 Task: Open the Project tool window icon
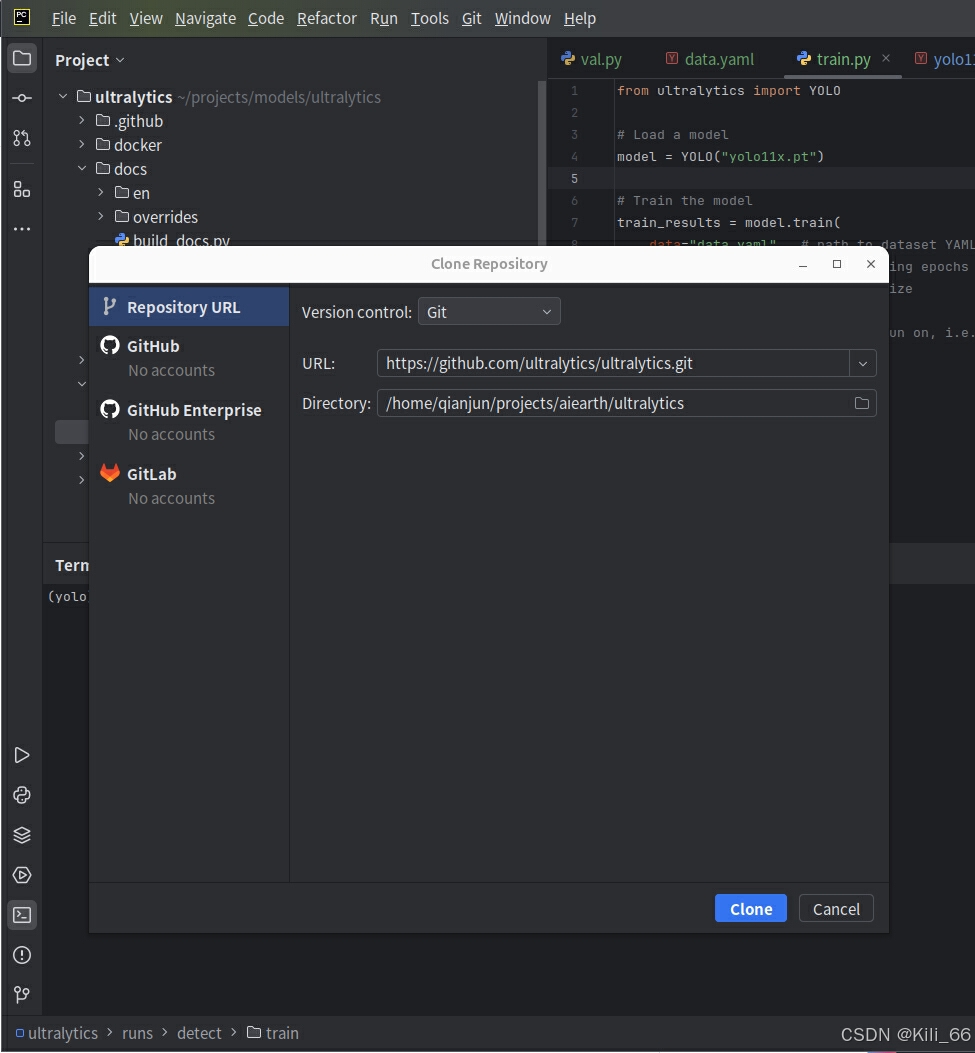click(x=22, y=59)
